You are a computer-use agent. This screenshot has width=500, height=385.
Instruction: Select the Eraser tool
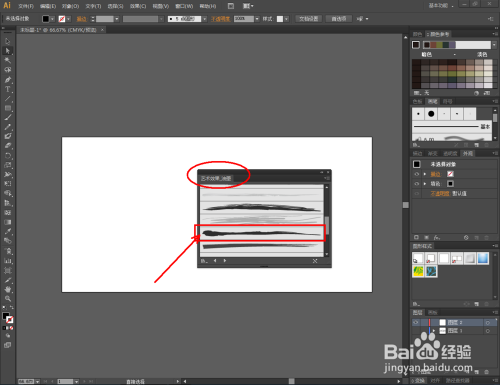point(7,146)
